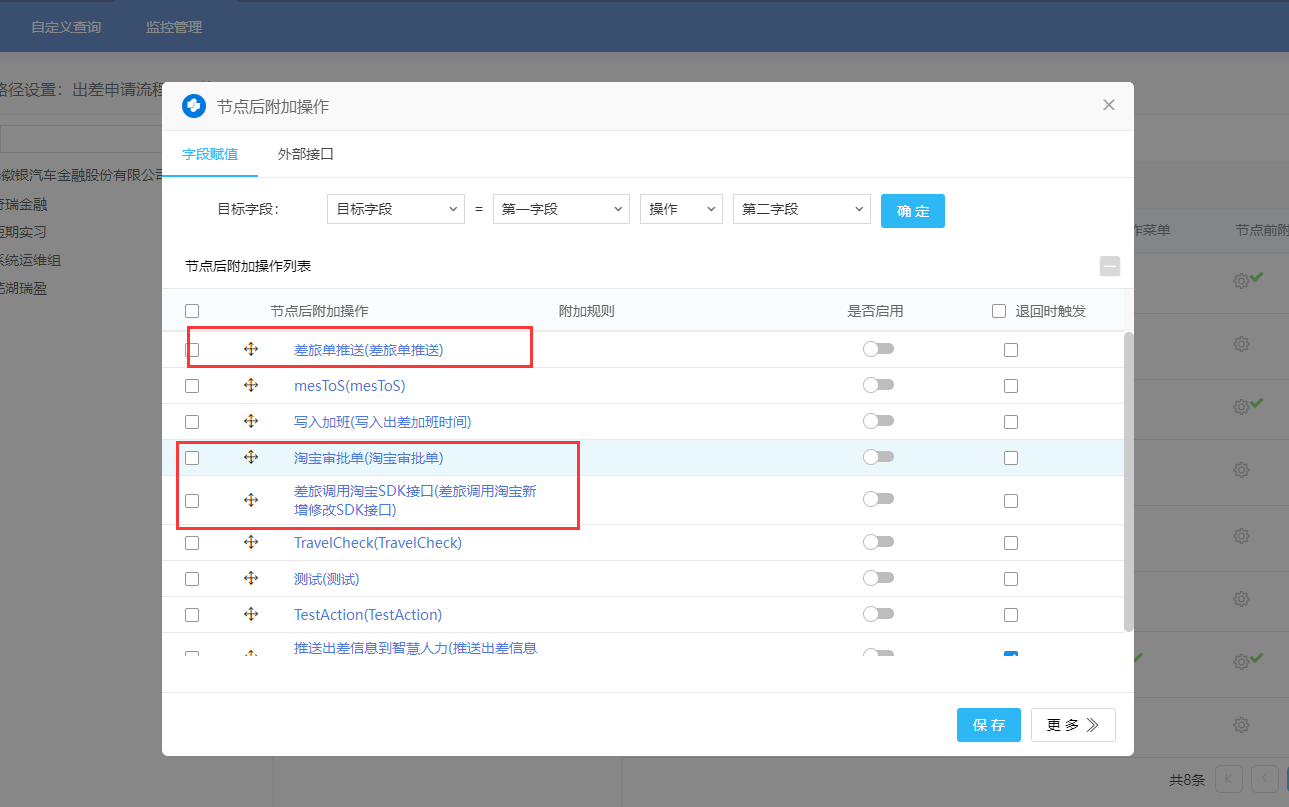Screen dimensions: 1289x807
Task: Enable the 是否启用 switch for 差旅单推送
Action: (x=878, y=349)
